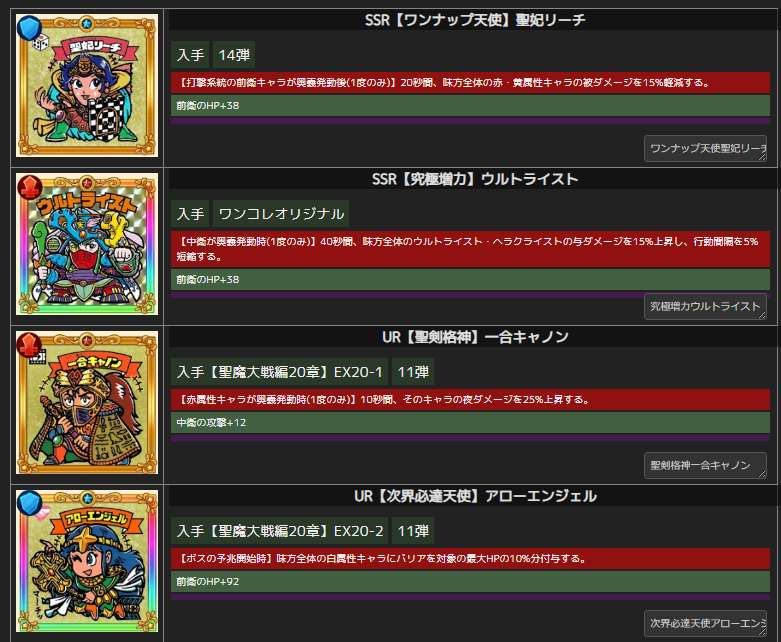The height and width of the screenshot is (642, 781).
Task: Click the ウルトライスト sticker card image
Action: (87, 244)
